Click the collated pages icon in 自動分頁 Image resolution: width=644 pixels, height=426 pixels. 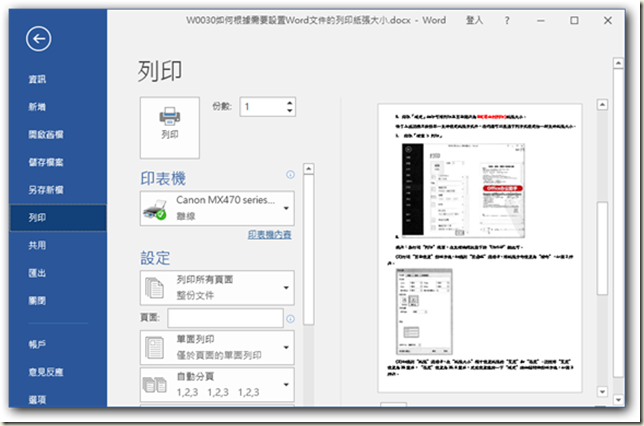point(154,385)
